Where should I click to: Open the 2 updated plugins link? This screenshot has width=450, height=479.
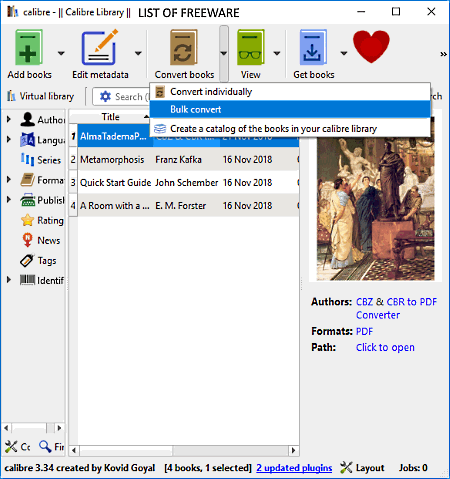(x=294, y=468)
